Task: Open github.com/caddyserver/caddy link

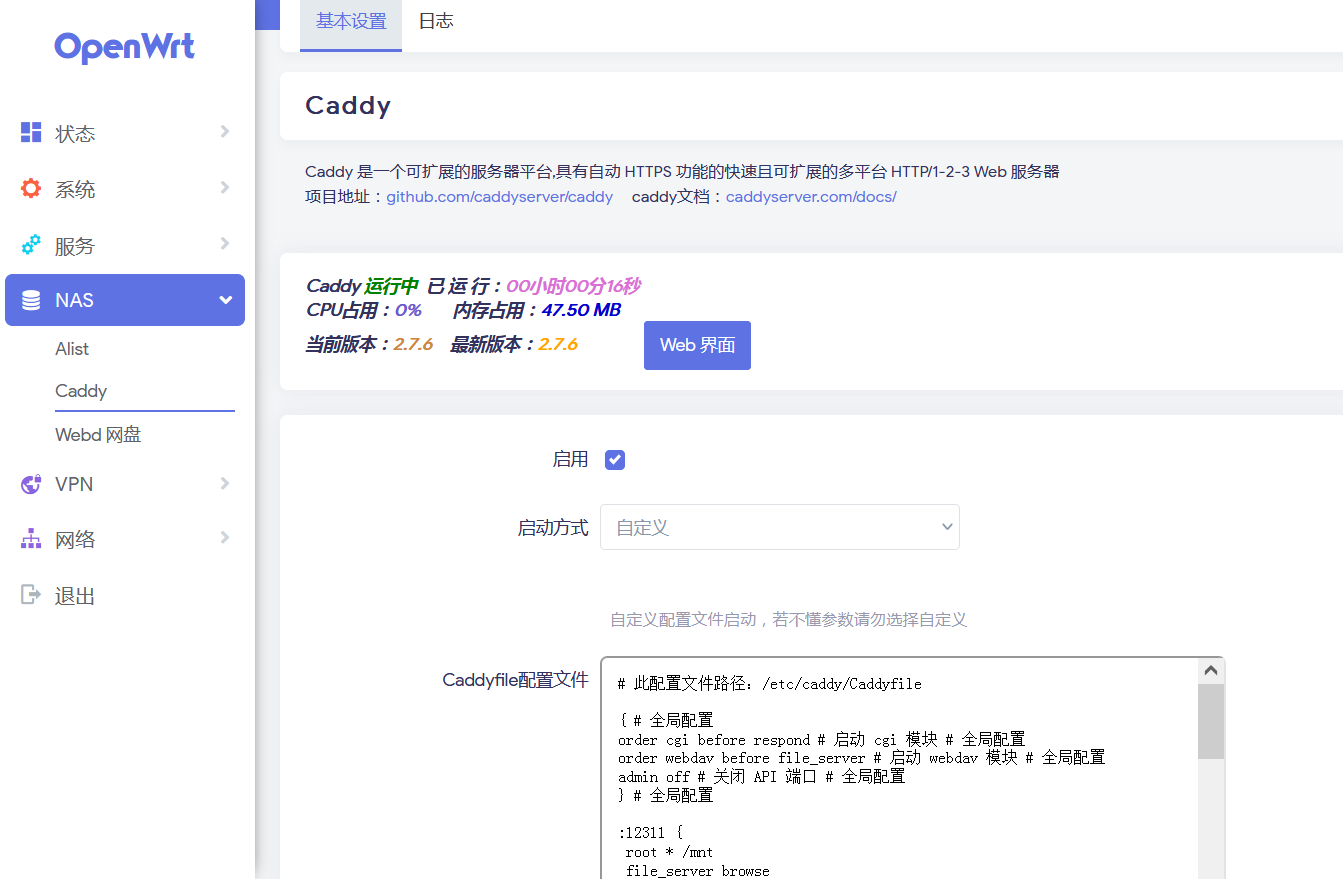Action: [500, 197]
